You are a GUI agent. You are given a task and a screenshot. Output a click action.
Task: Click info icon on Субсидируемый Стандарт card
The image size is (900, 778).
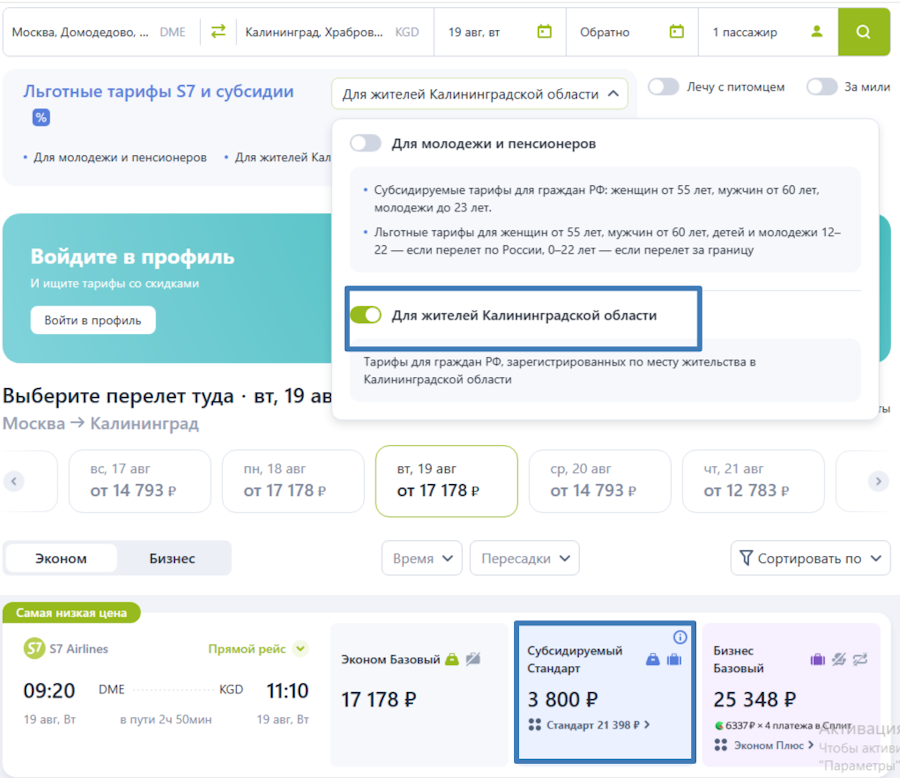click(680, 637)
